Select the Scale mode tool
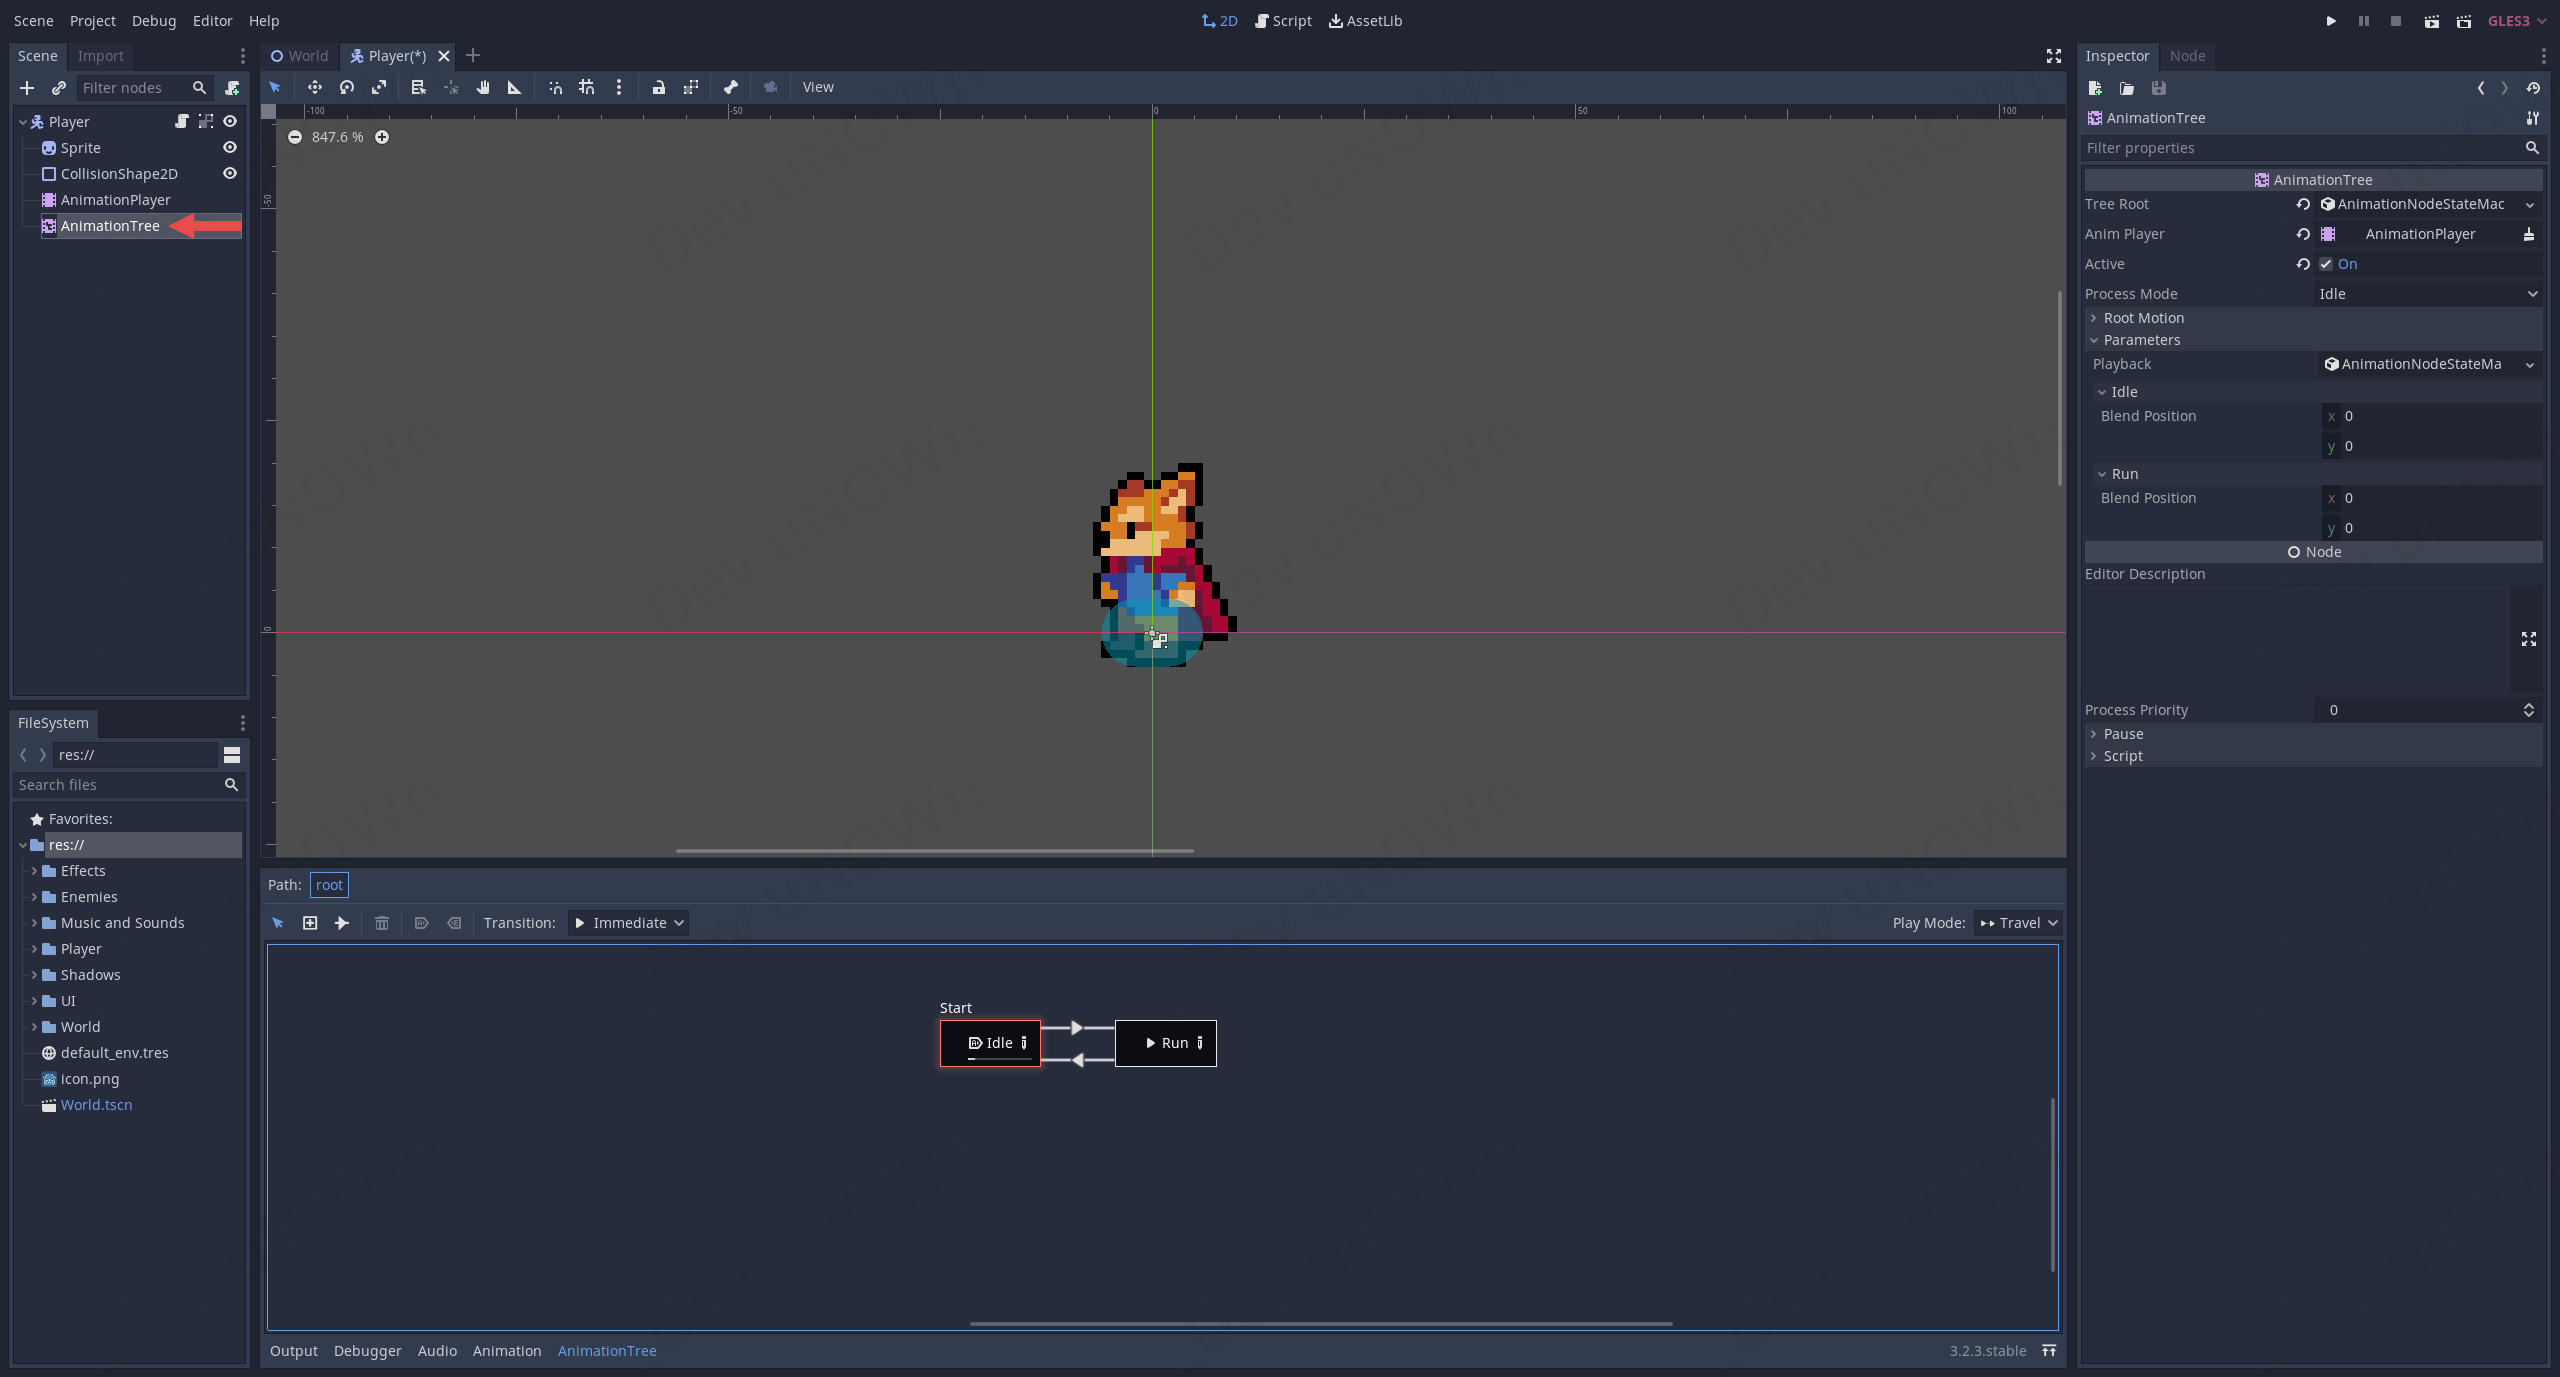The width and height of the screenshot is (2560, 1377). pyautogui.click(x=379, y=87)
